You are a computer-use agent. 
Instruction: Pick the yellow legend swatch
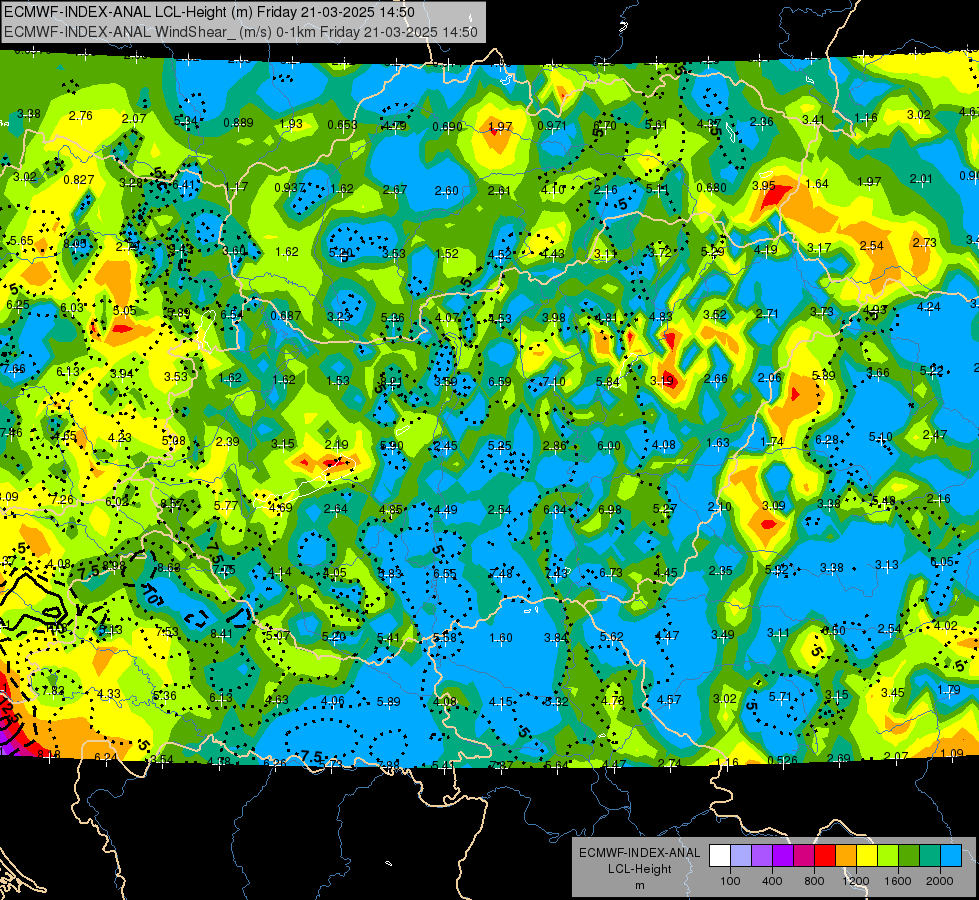click(867, 856)
